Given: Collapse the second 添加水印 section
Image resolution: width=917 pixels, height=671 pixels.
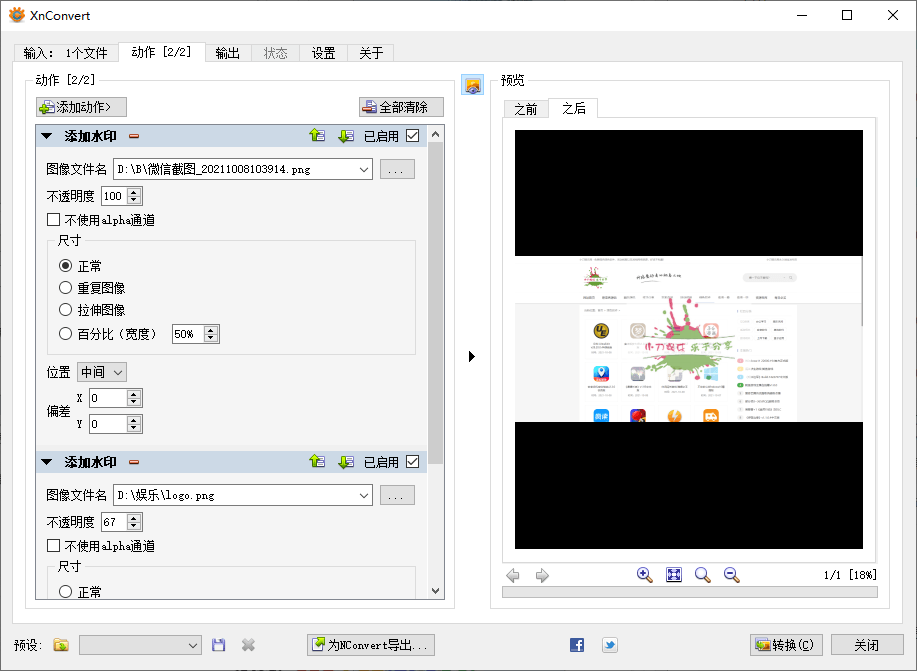Looking at the screenshot, I should [x=47, y=462].
